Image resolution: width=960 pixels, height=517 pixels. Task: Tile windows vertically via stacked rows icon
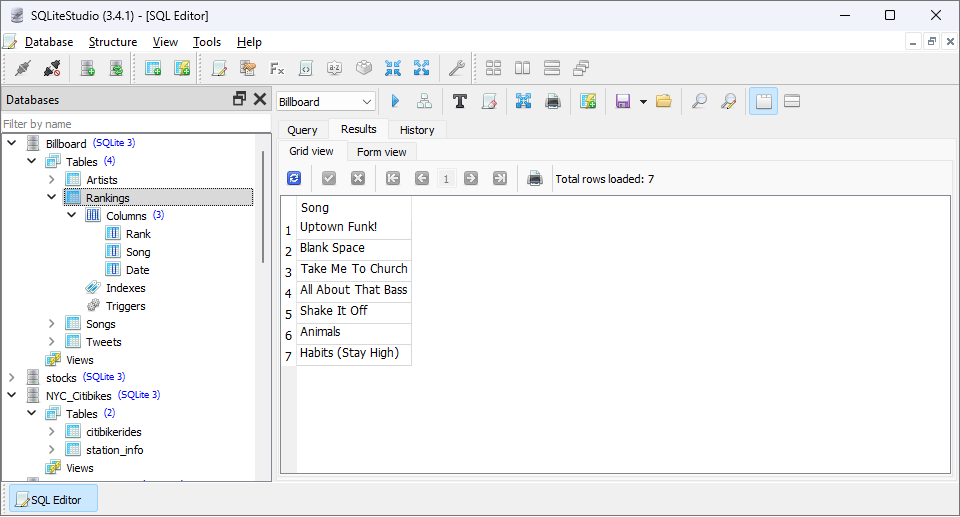(552, 68)
